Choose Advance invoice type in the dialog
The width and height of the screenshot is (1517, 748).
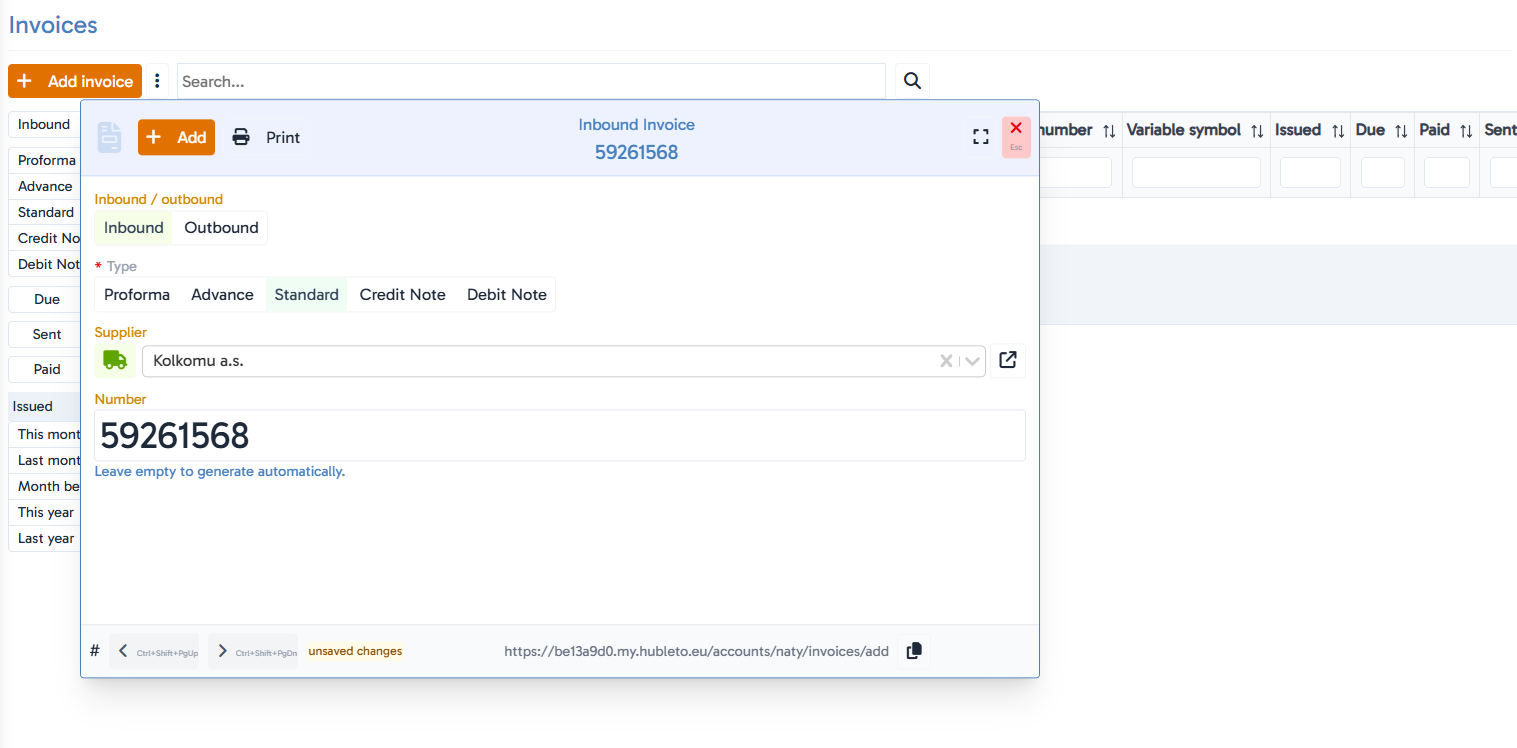(222, 295)
